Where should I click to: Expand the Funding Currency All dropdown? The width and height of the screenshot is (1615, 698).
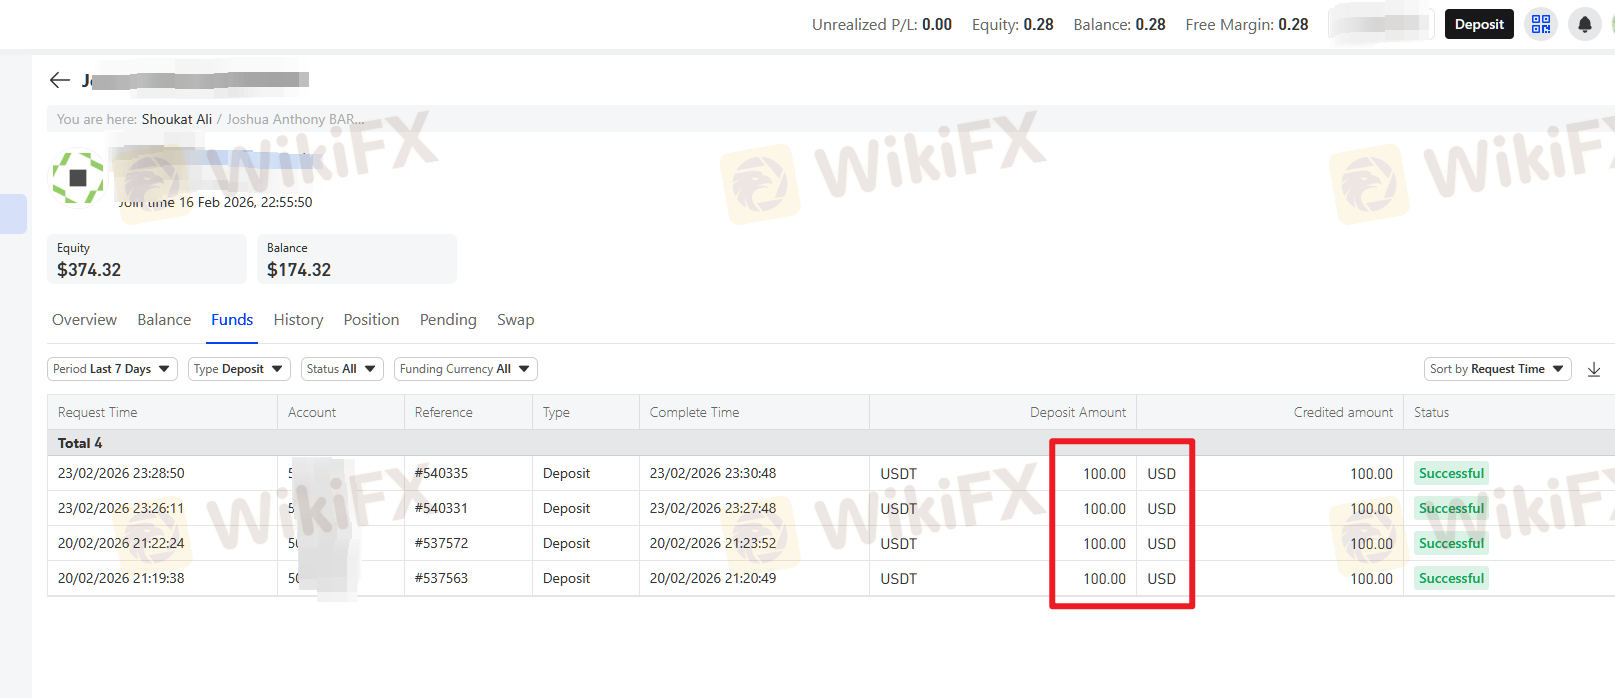(x=465, y=369)
